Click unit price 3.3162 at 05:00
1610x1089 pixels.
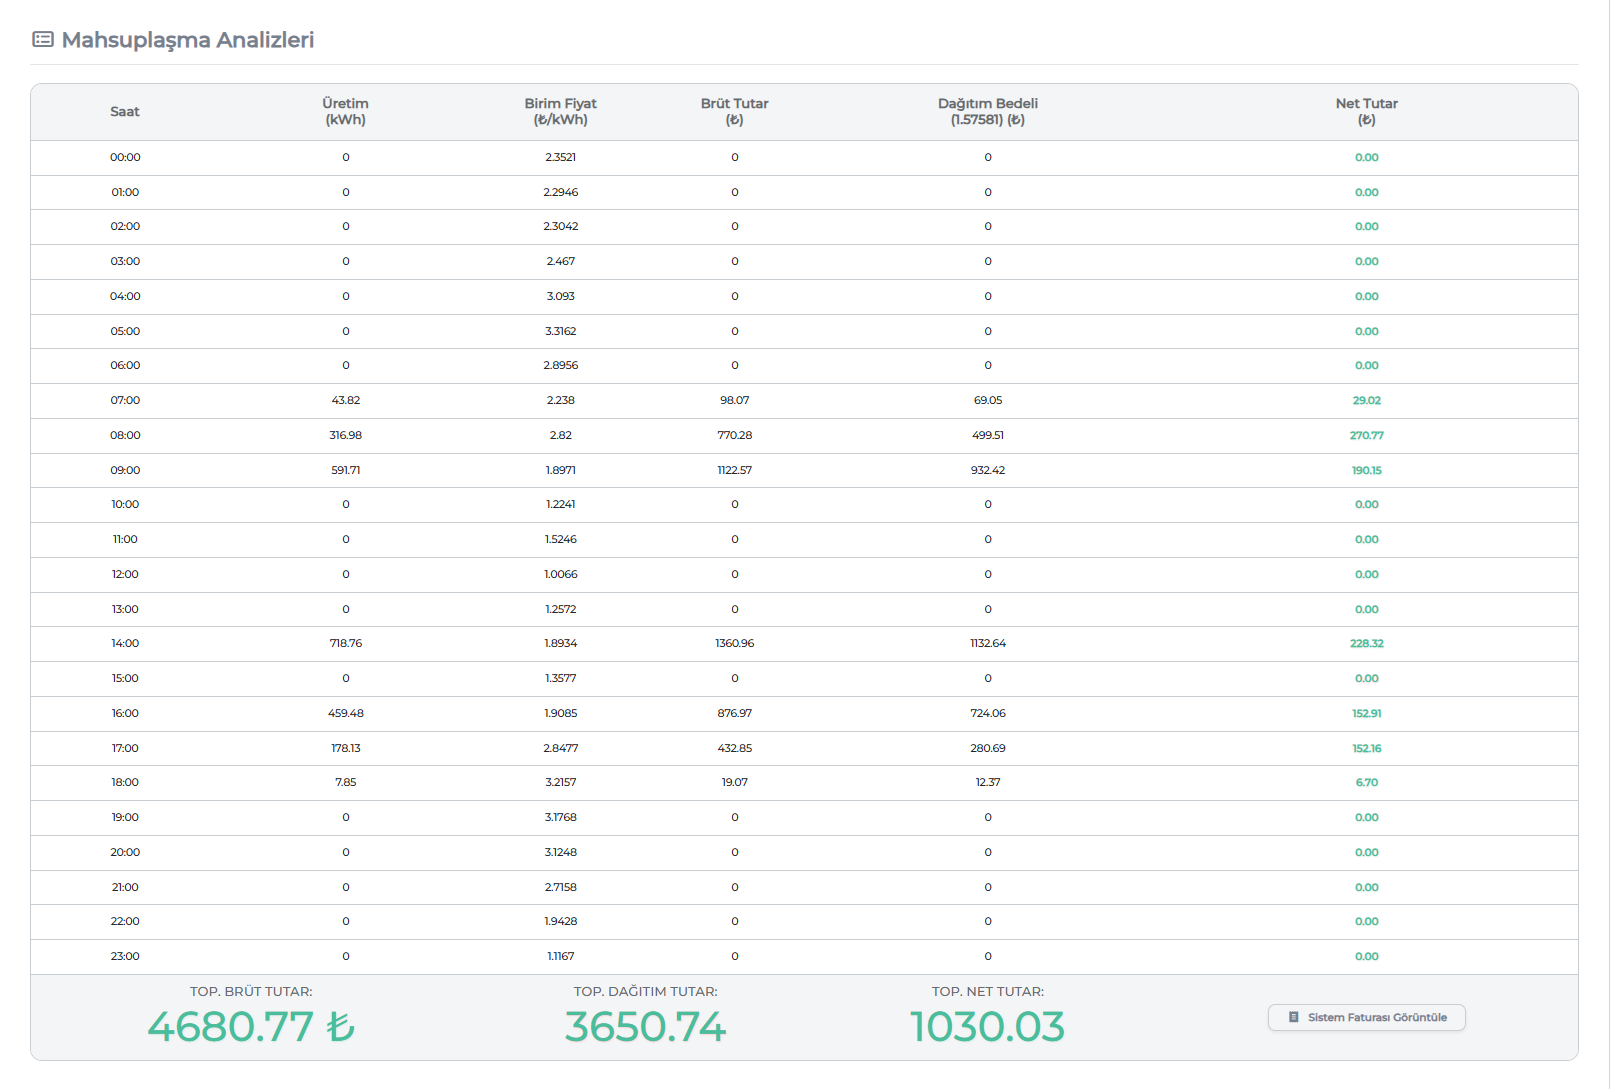point(560,331)
